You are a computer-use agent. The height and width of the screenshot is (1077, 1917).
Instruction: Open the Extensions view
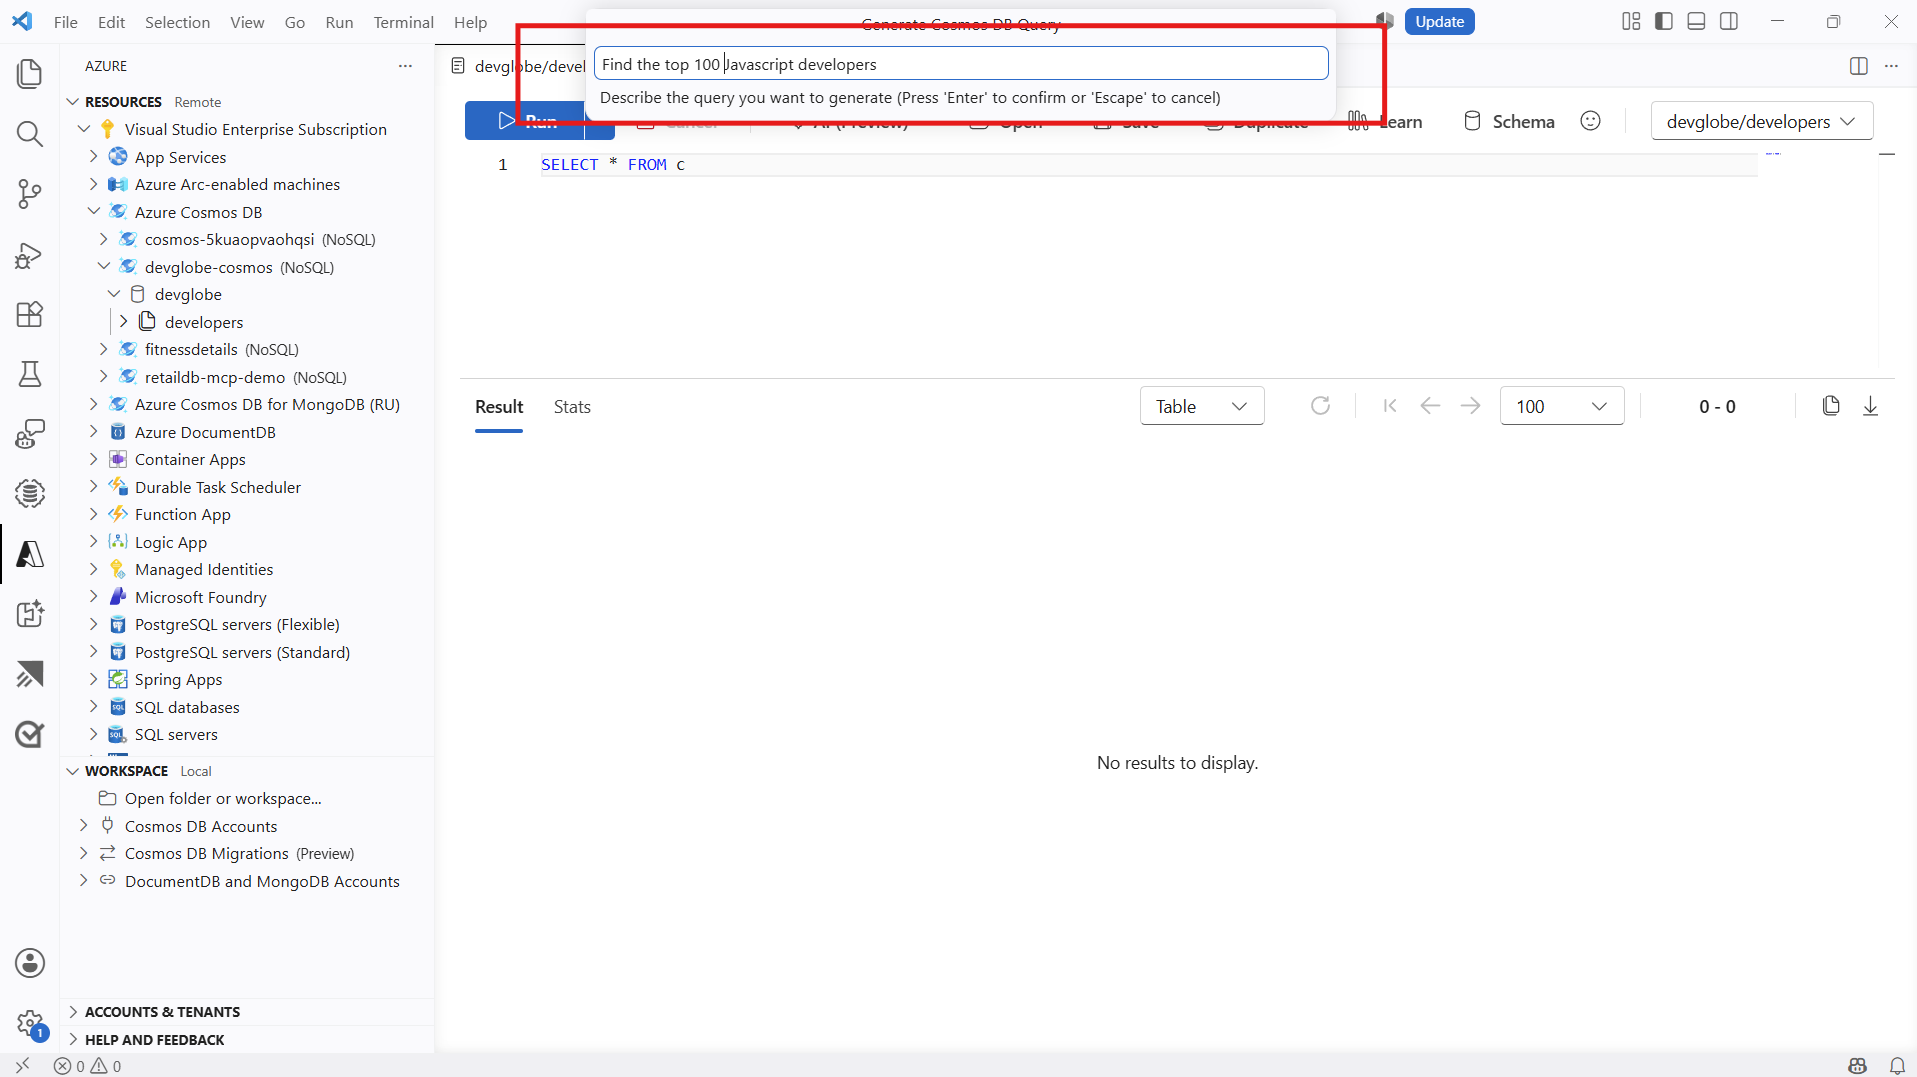30,314
